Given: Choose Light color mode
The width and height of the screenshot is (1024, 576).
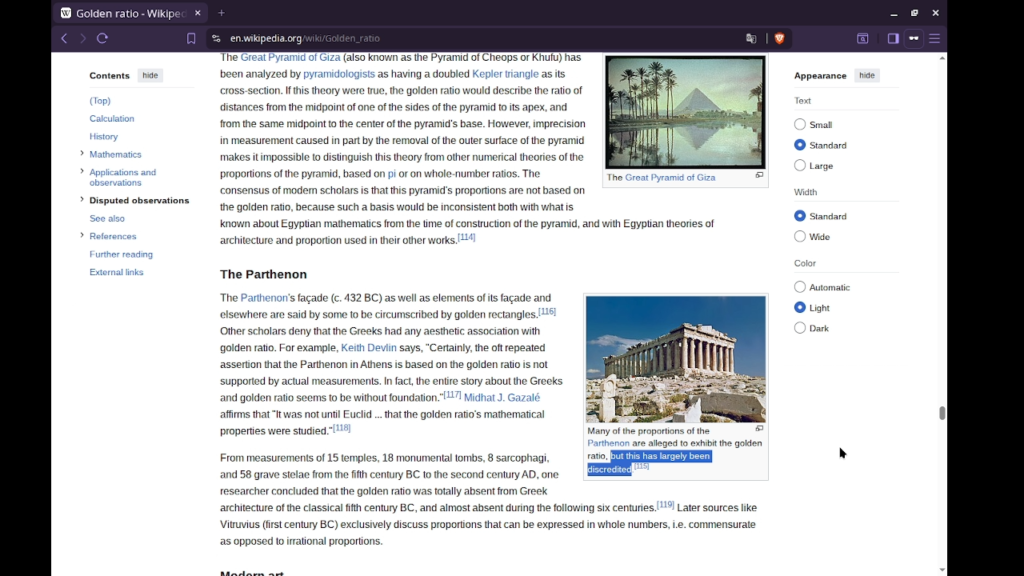Looking at the screenshot, I should (x=800, y=307).
